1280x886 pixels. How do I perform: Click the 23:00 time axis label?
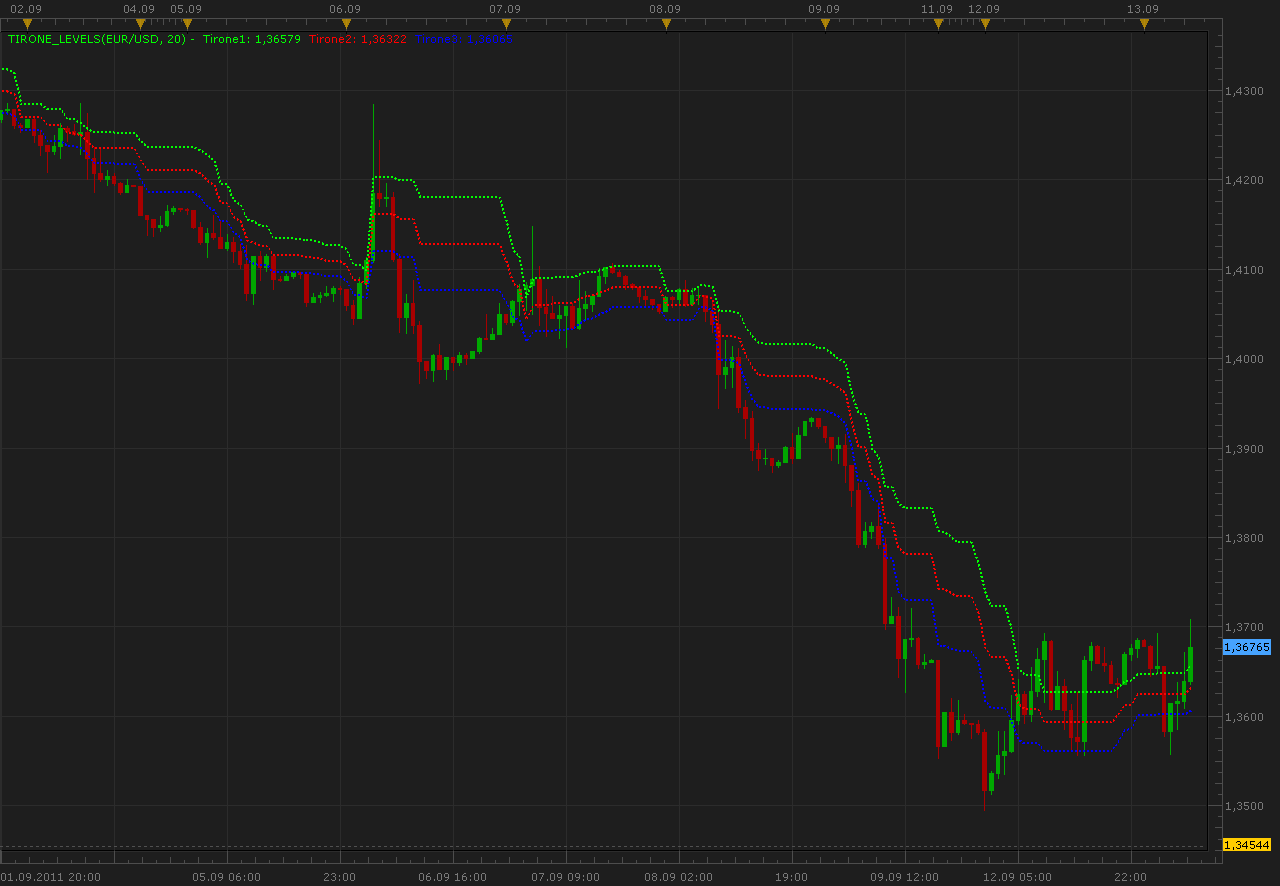pyautogui.click(x=340, y=877)
